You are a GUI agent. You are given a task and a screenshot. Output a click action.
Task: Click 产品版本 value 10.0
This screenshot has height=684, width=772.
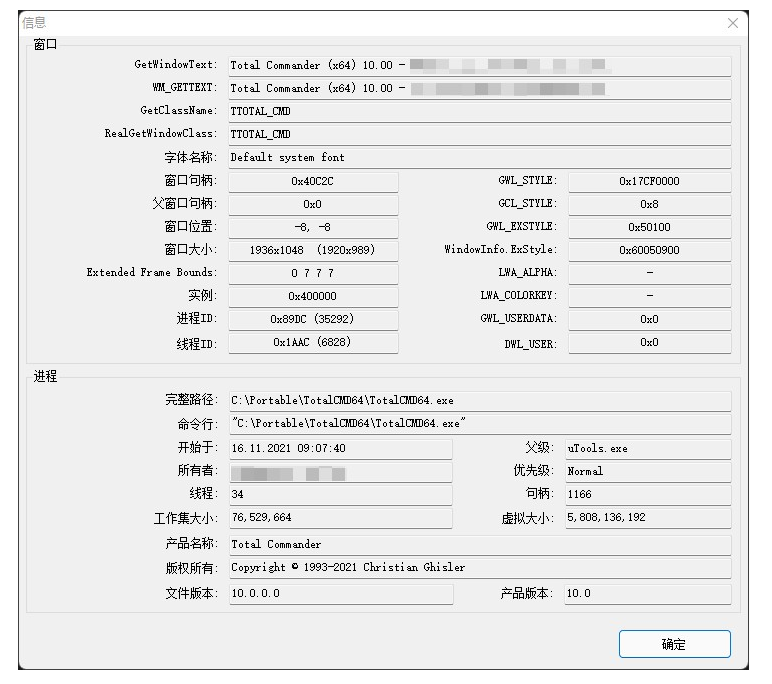648,593
